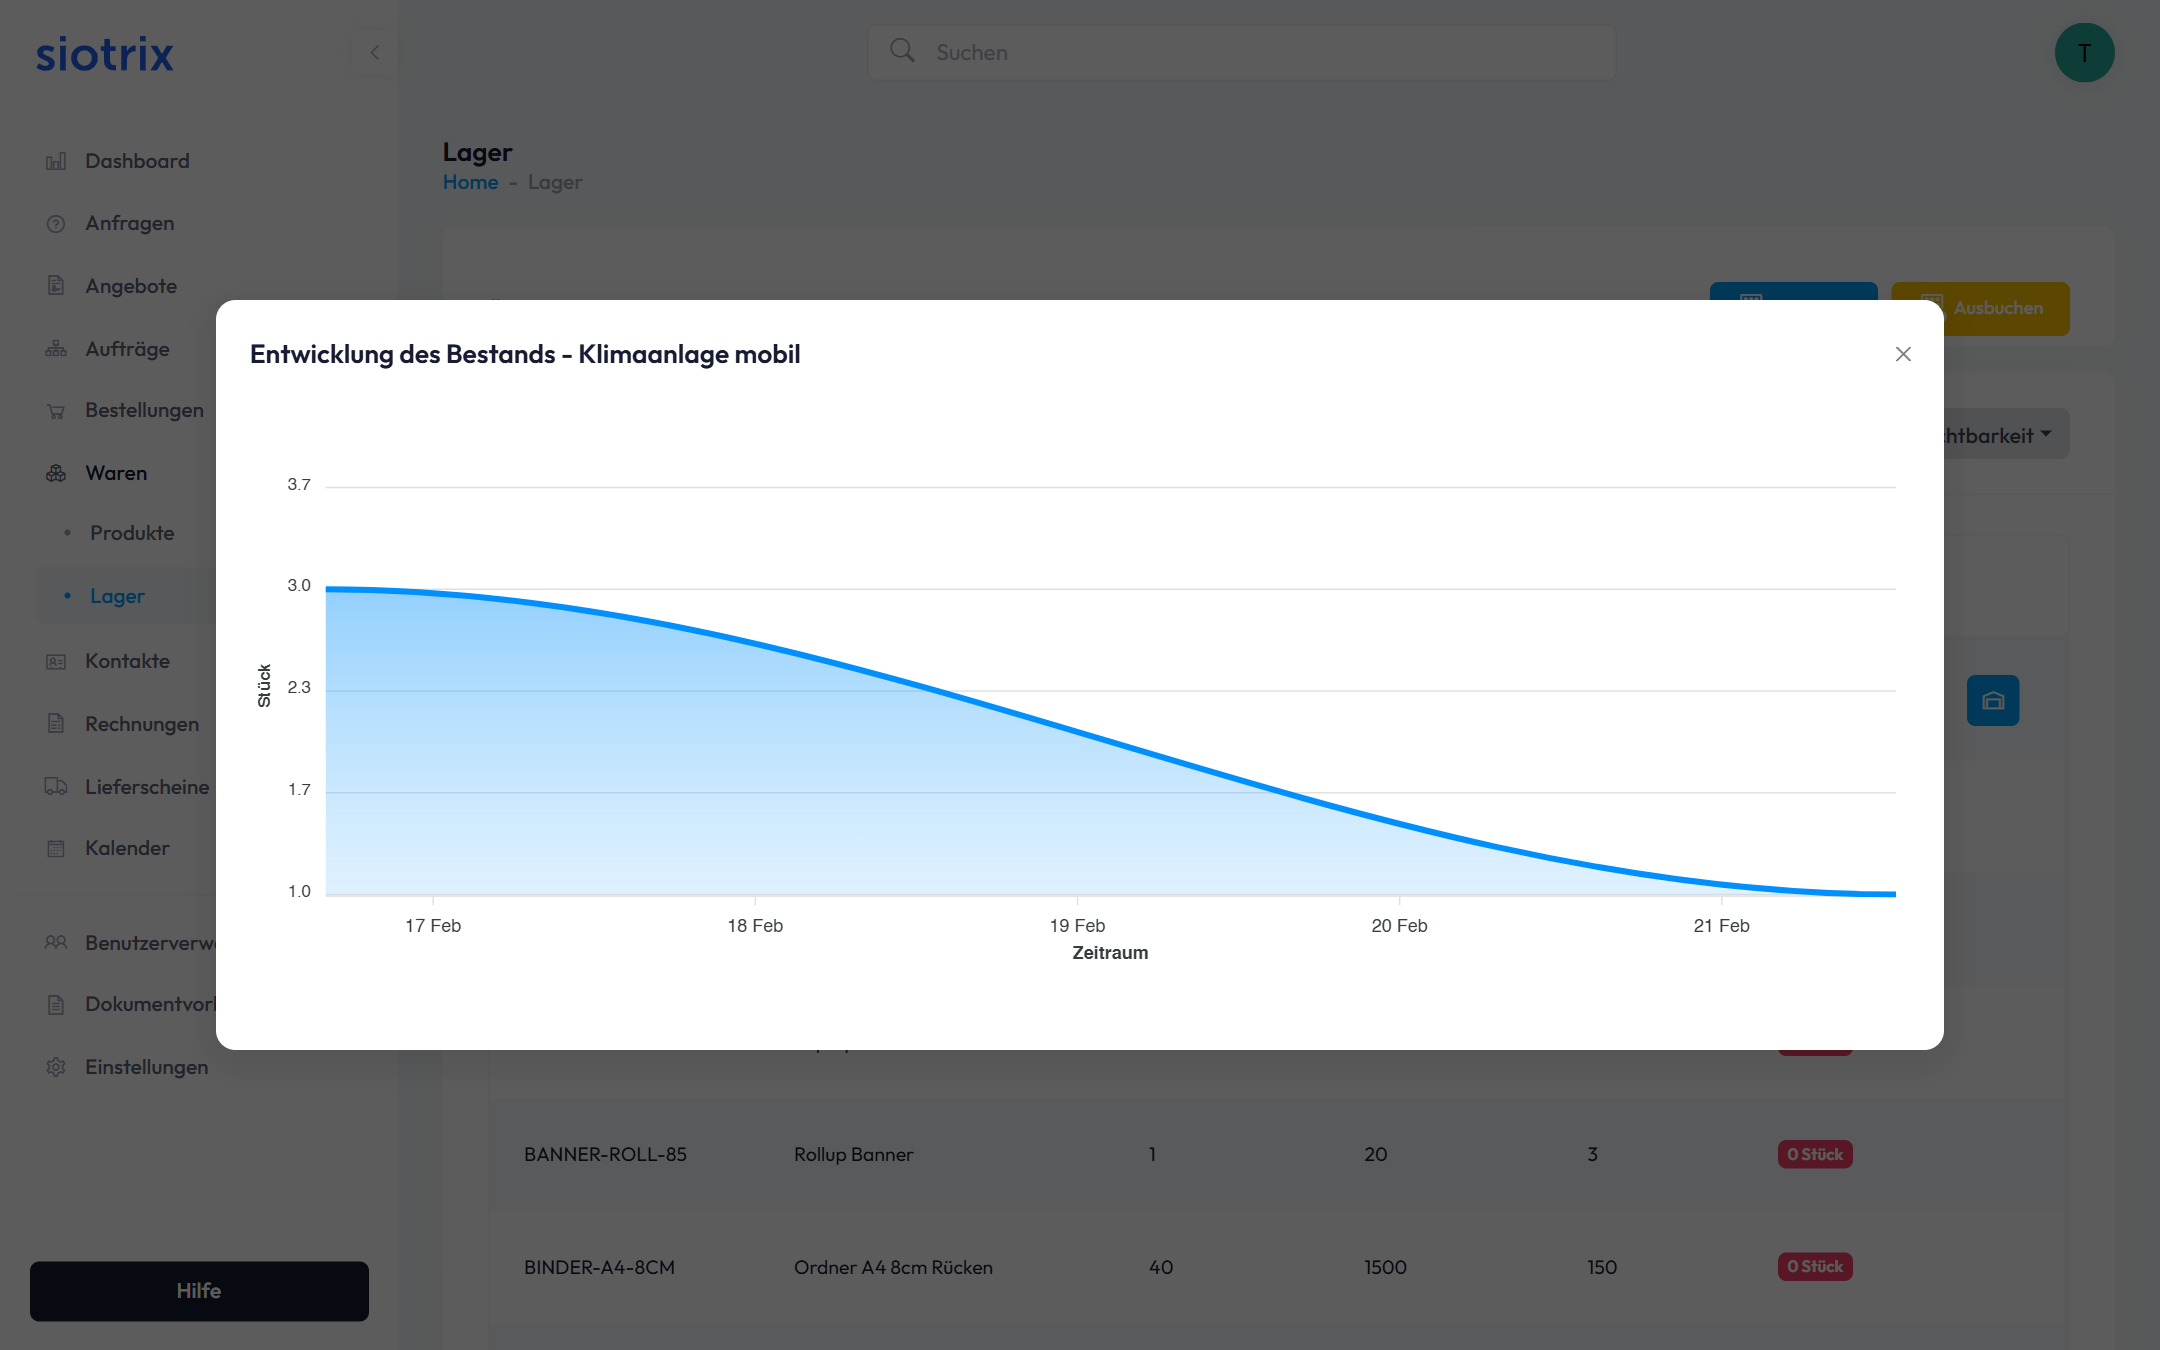Click the Hilfe button
The image size is (2160, 1350).
pos(199,1290)
